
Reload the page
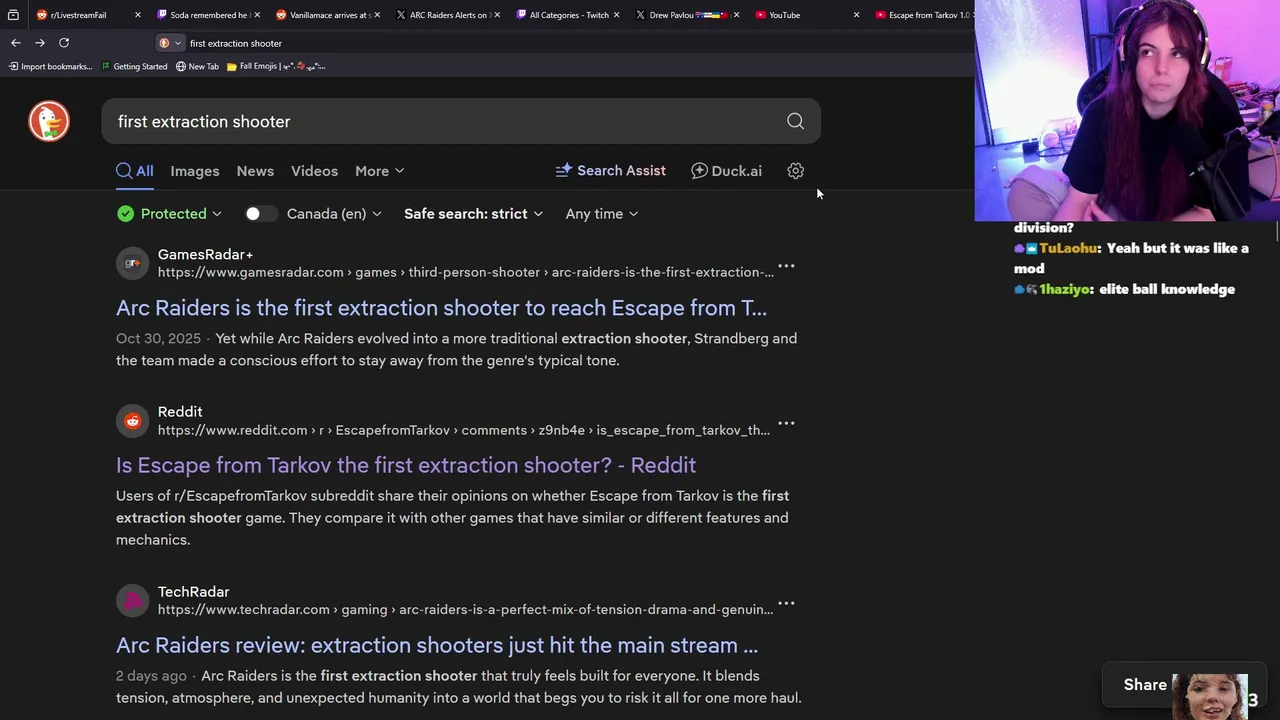(x=64, y=43)
